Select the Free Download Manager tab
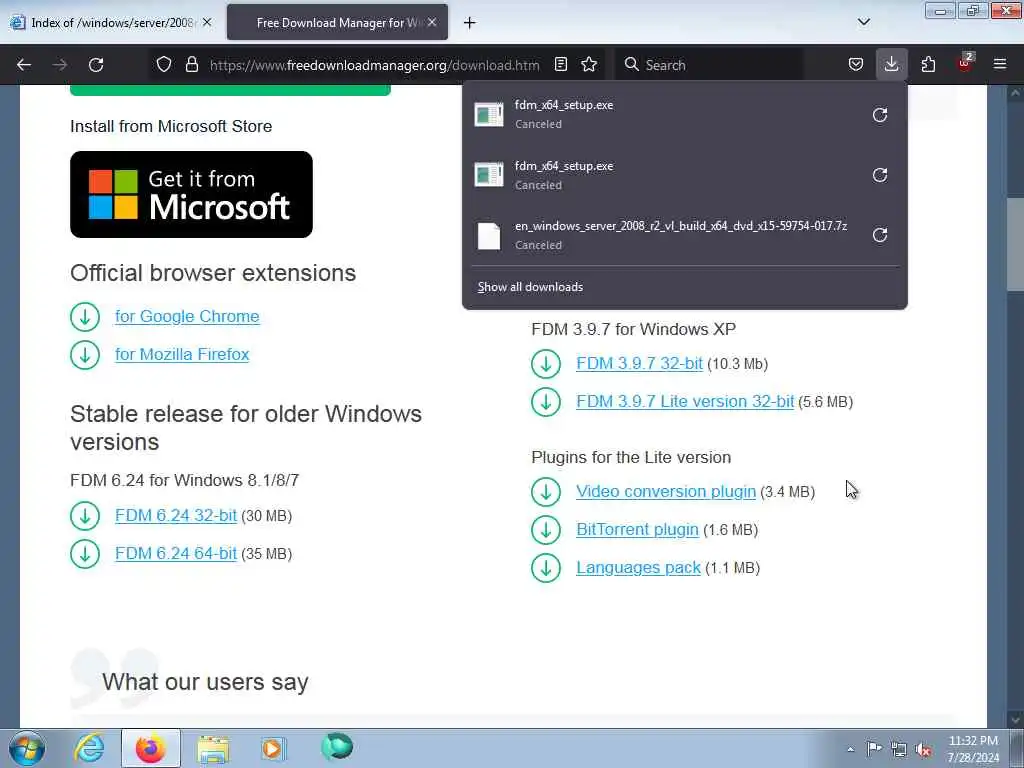 pyautogui.click(x=338, y=23)
